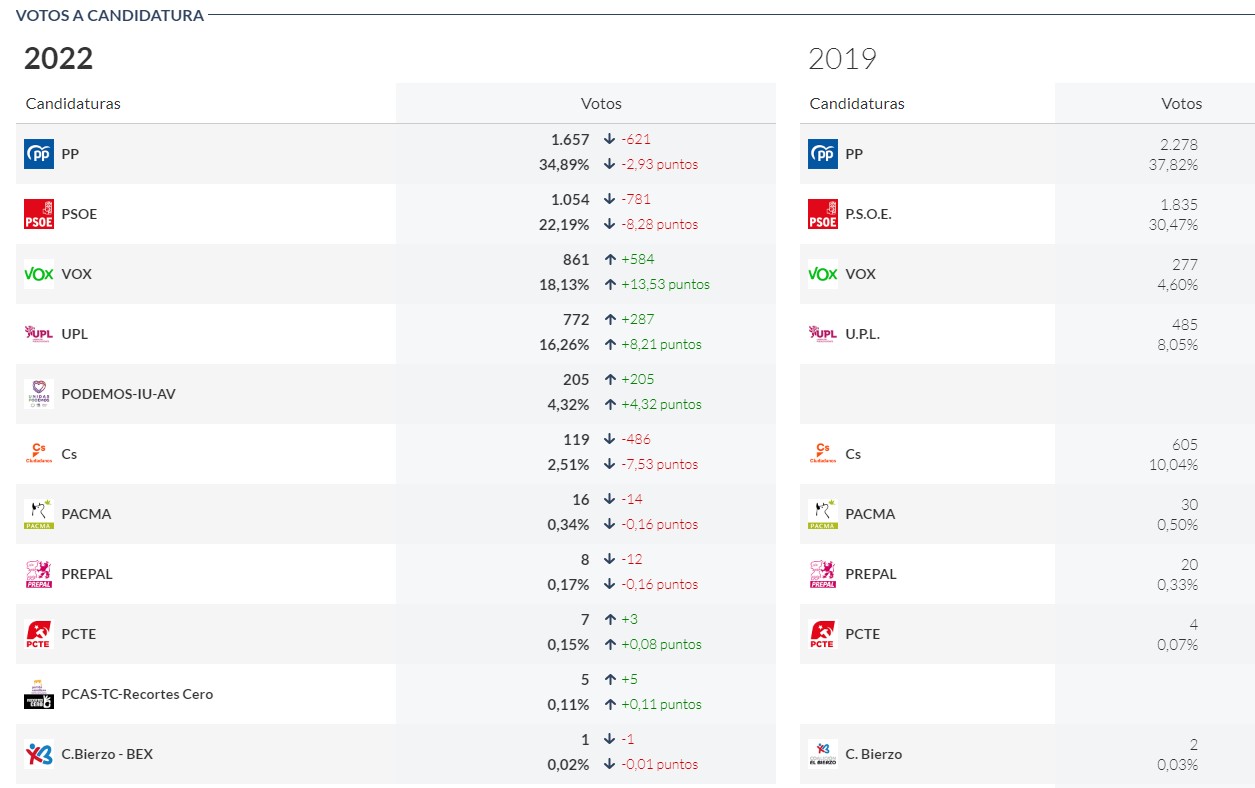Click PCTE's +0,08 puntos change
Viewport: 1255px width, 788px height.
[x=661, y=644]
